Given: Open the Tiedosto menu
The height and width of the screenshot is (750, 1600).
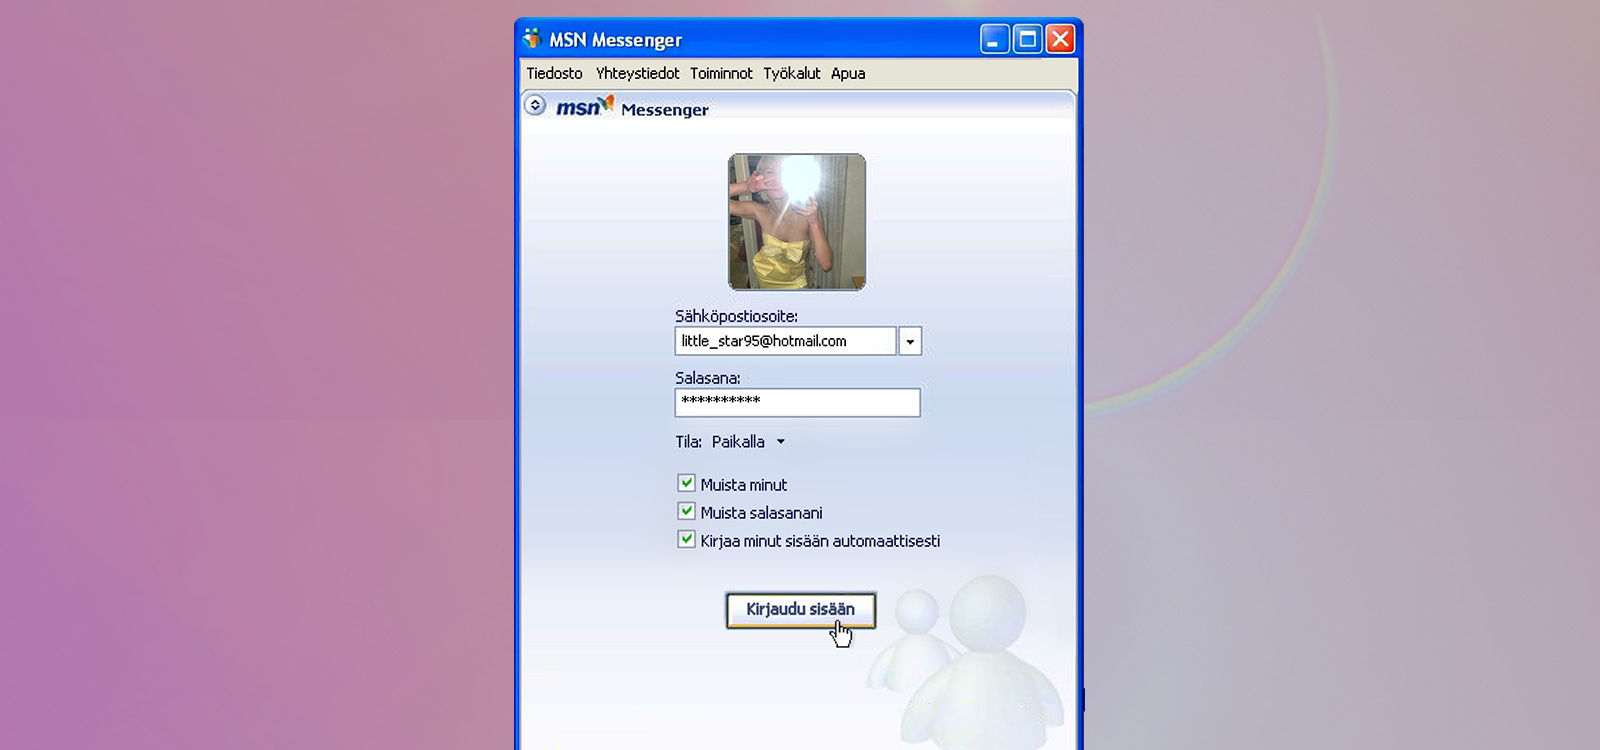Looking at the screenshot, I should pyautogui.click(x=554, y=74).
